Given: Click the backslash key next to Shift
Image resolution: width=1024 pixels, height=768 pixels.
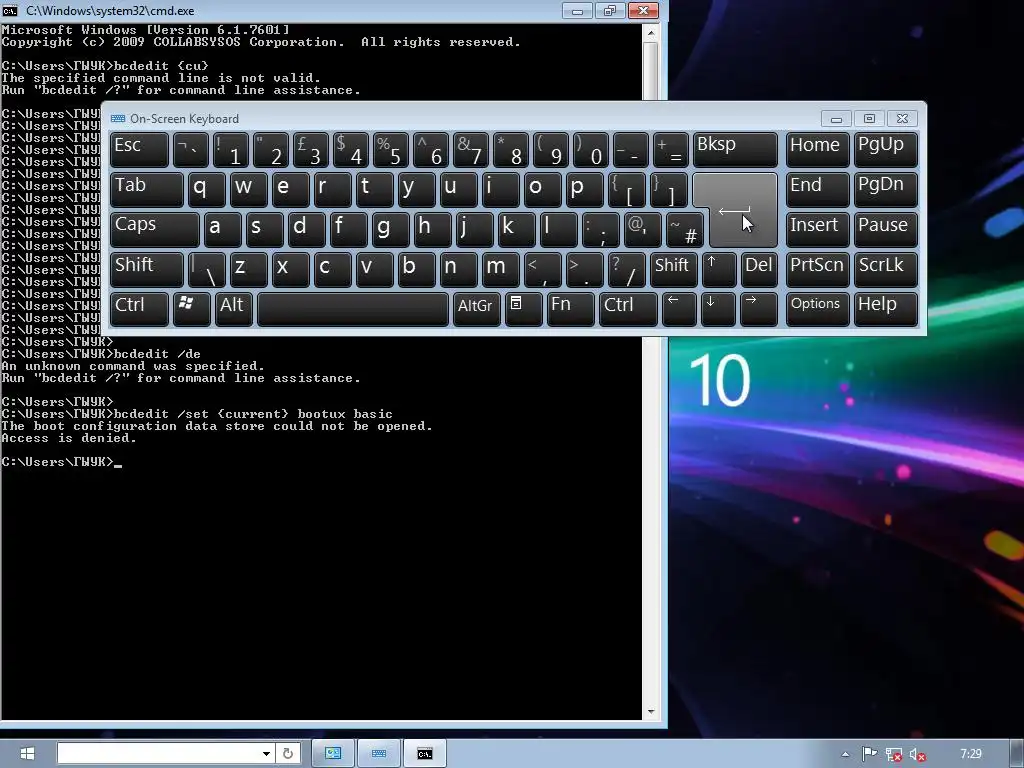Looking at the screenshot, I should pyautogui.click(x=206, y=270).
